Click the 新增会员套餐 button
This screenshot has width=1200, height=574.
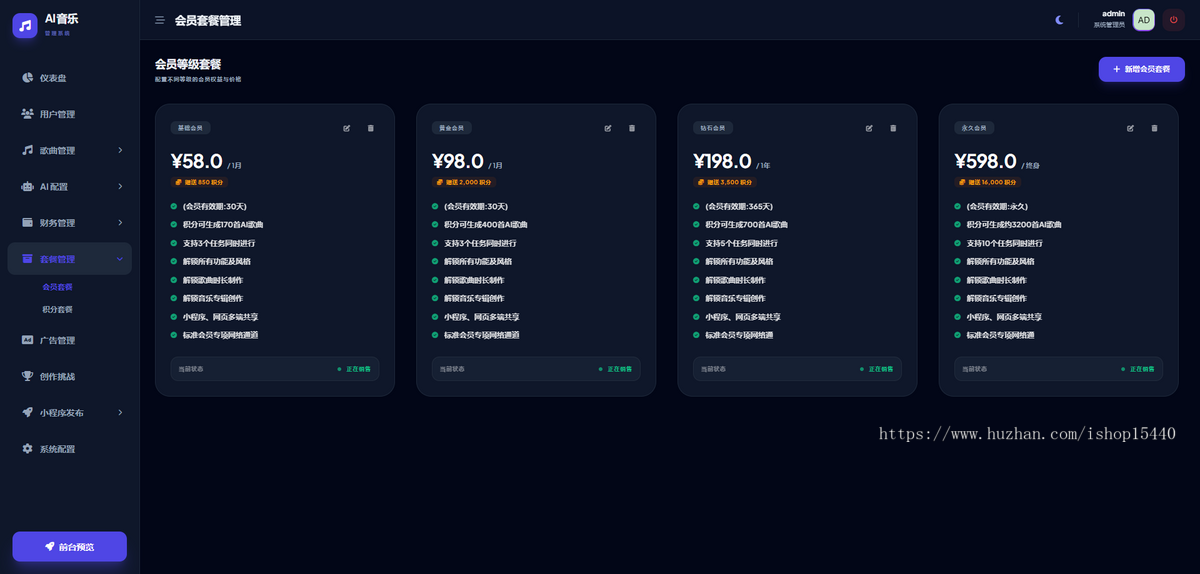pyautogui.click(x=1141, y=69)
